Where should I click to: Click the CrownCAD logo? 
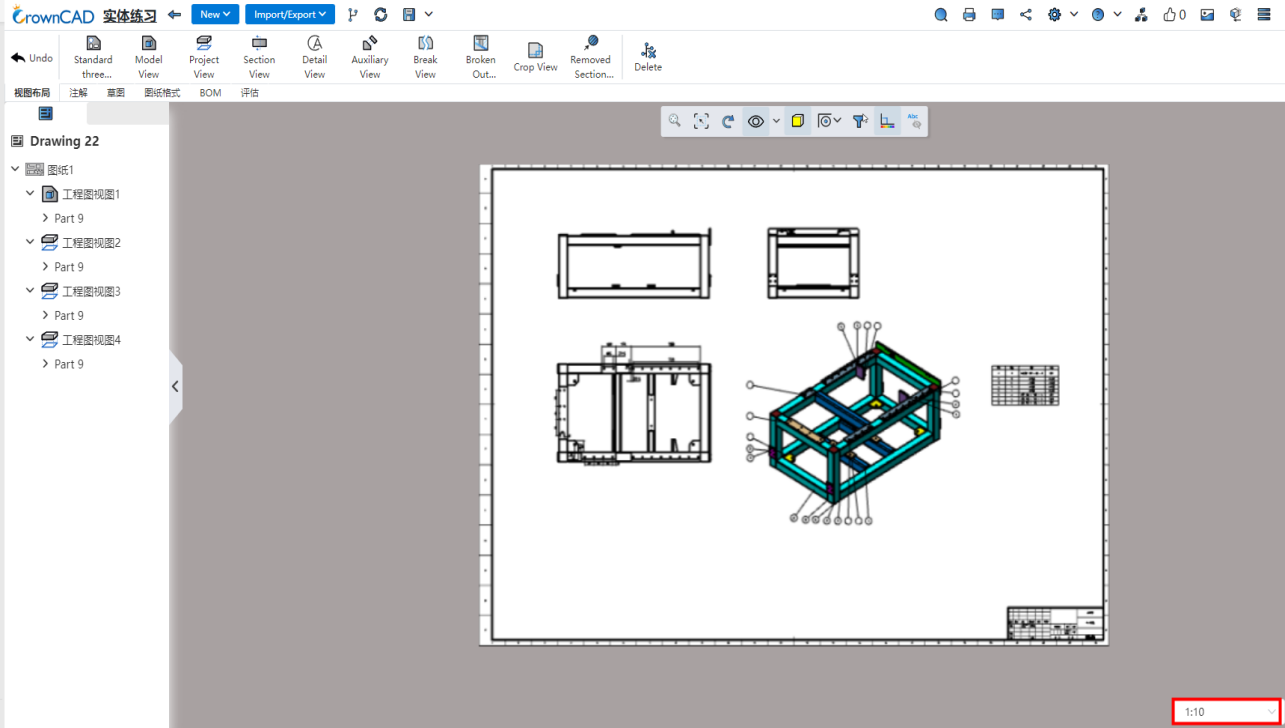(52, 15)
